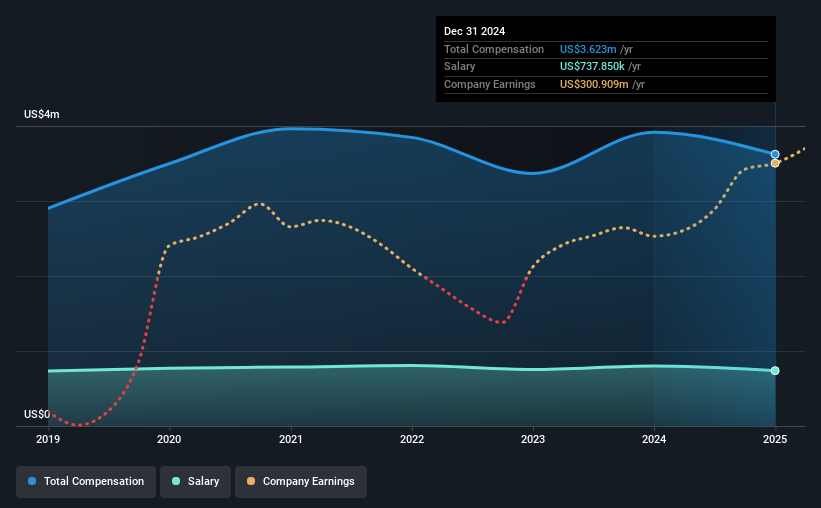Click the US$4m axis label
Viewport: 821px width, 508px height.
pyautogui.click(x=42, y=114)
